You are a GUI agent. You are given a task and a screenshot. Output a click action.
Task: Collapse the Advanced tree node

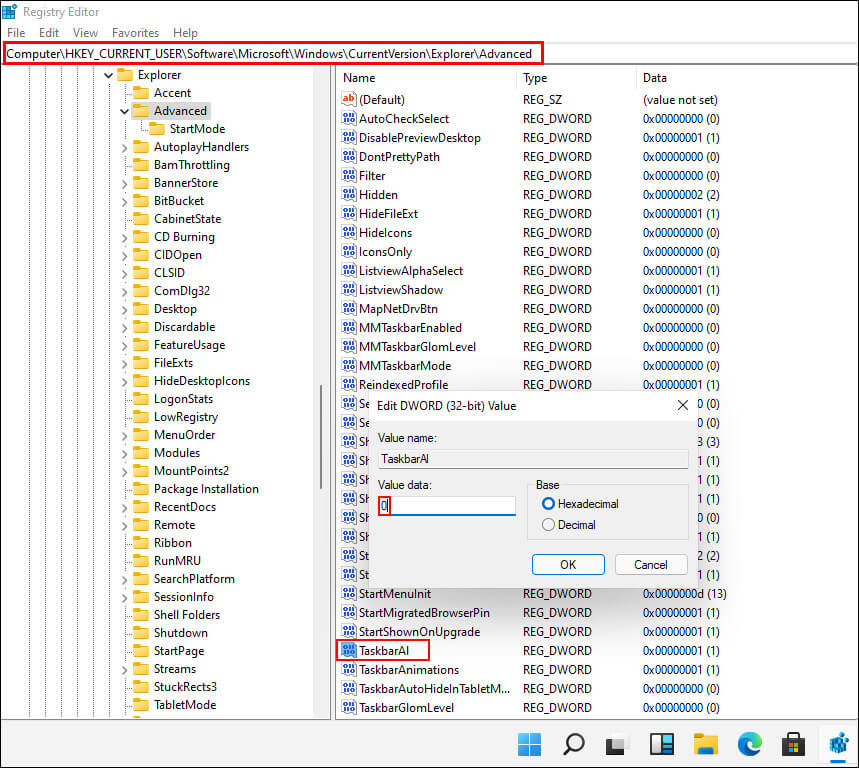[124, 111]
